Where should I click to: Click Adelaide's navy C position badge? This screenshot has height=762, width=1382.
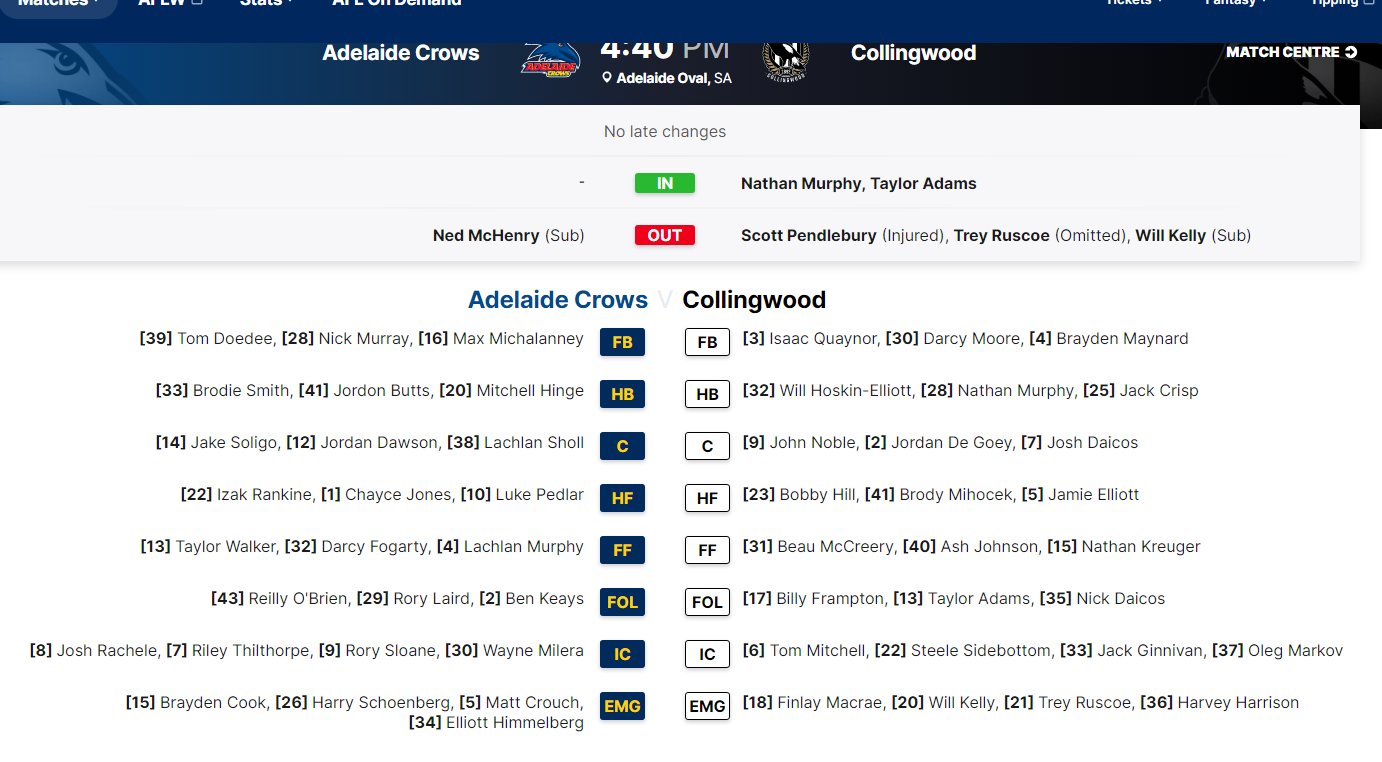tap(622, 446)
